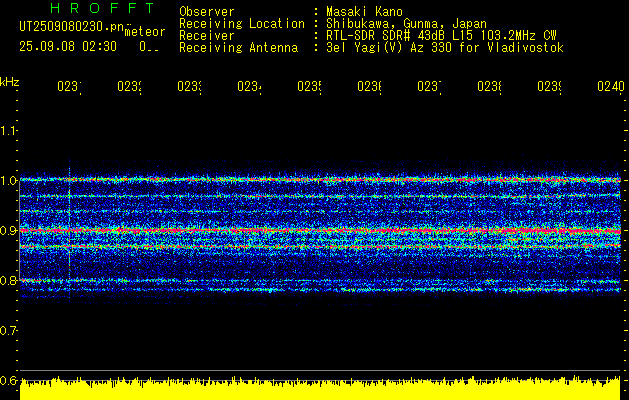
Task: Click the yellow signal level graph at bottom
Action: pos(320,388)
